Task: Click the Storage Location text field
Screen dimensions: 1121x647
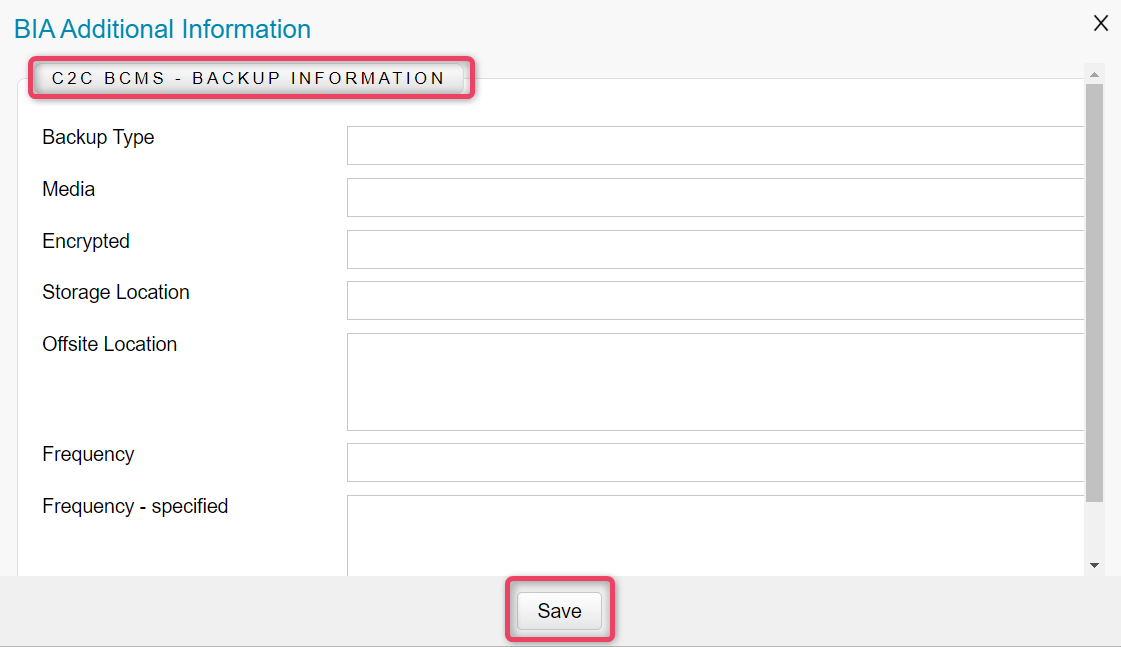Action: pos(714,300)
